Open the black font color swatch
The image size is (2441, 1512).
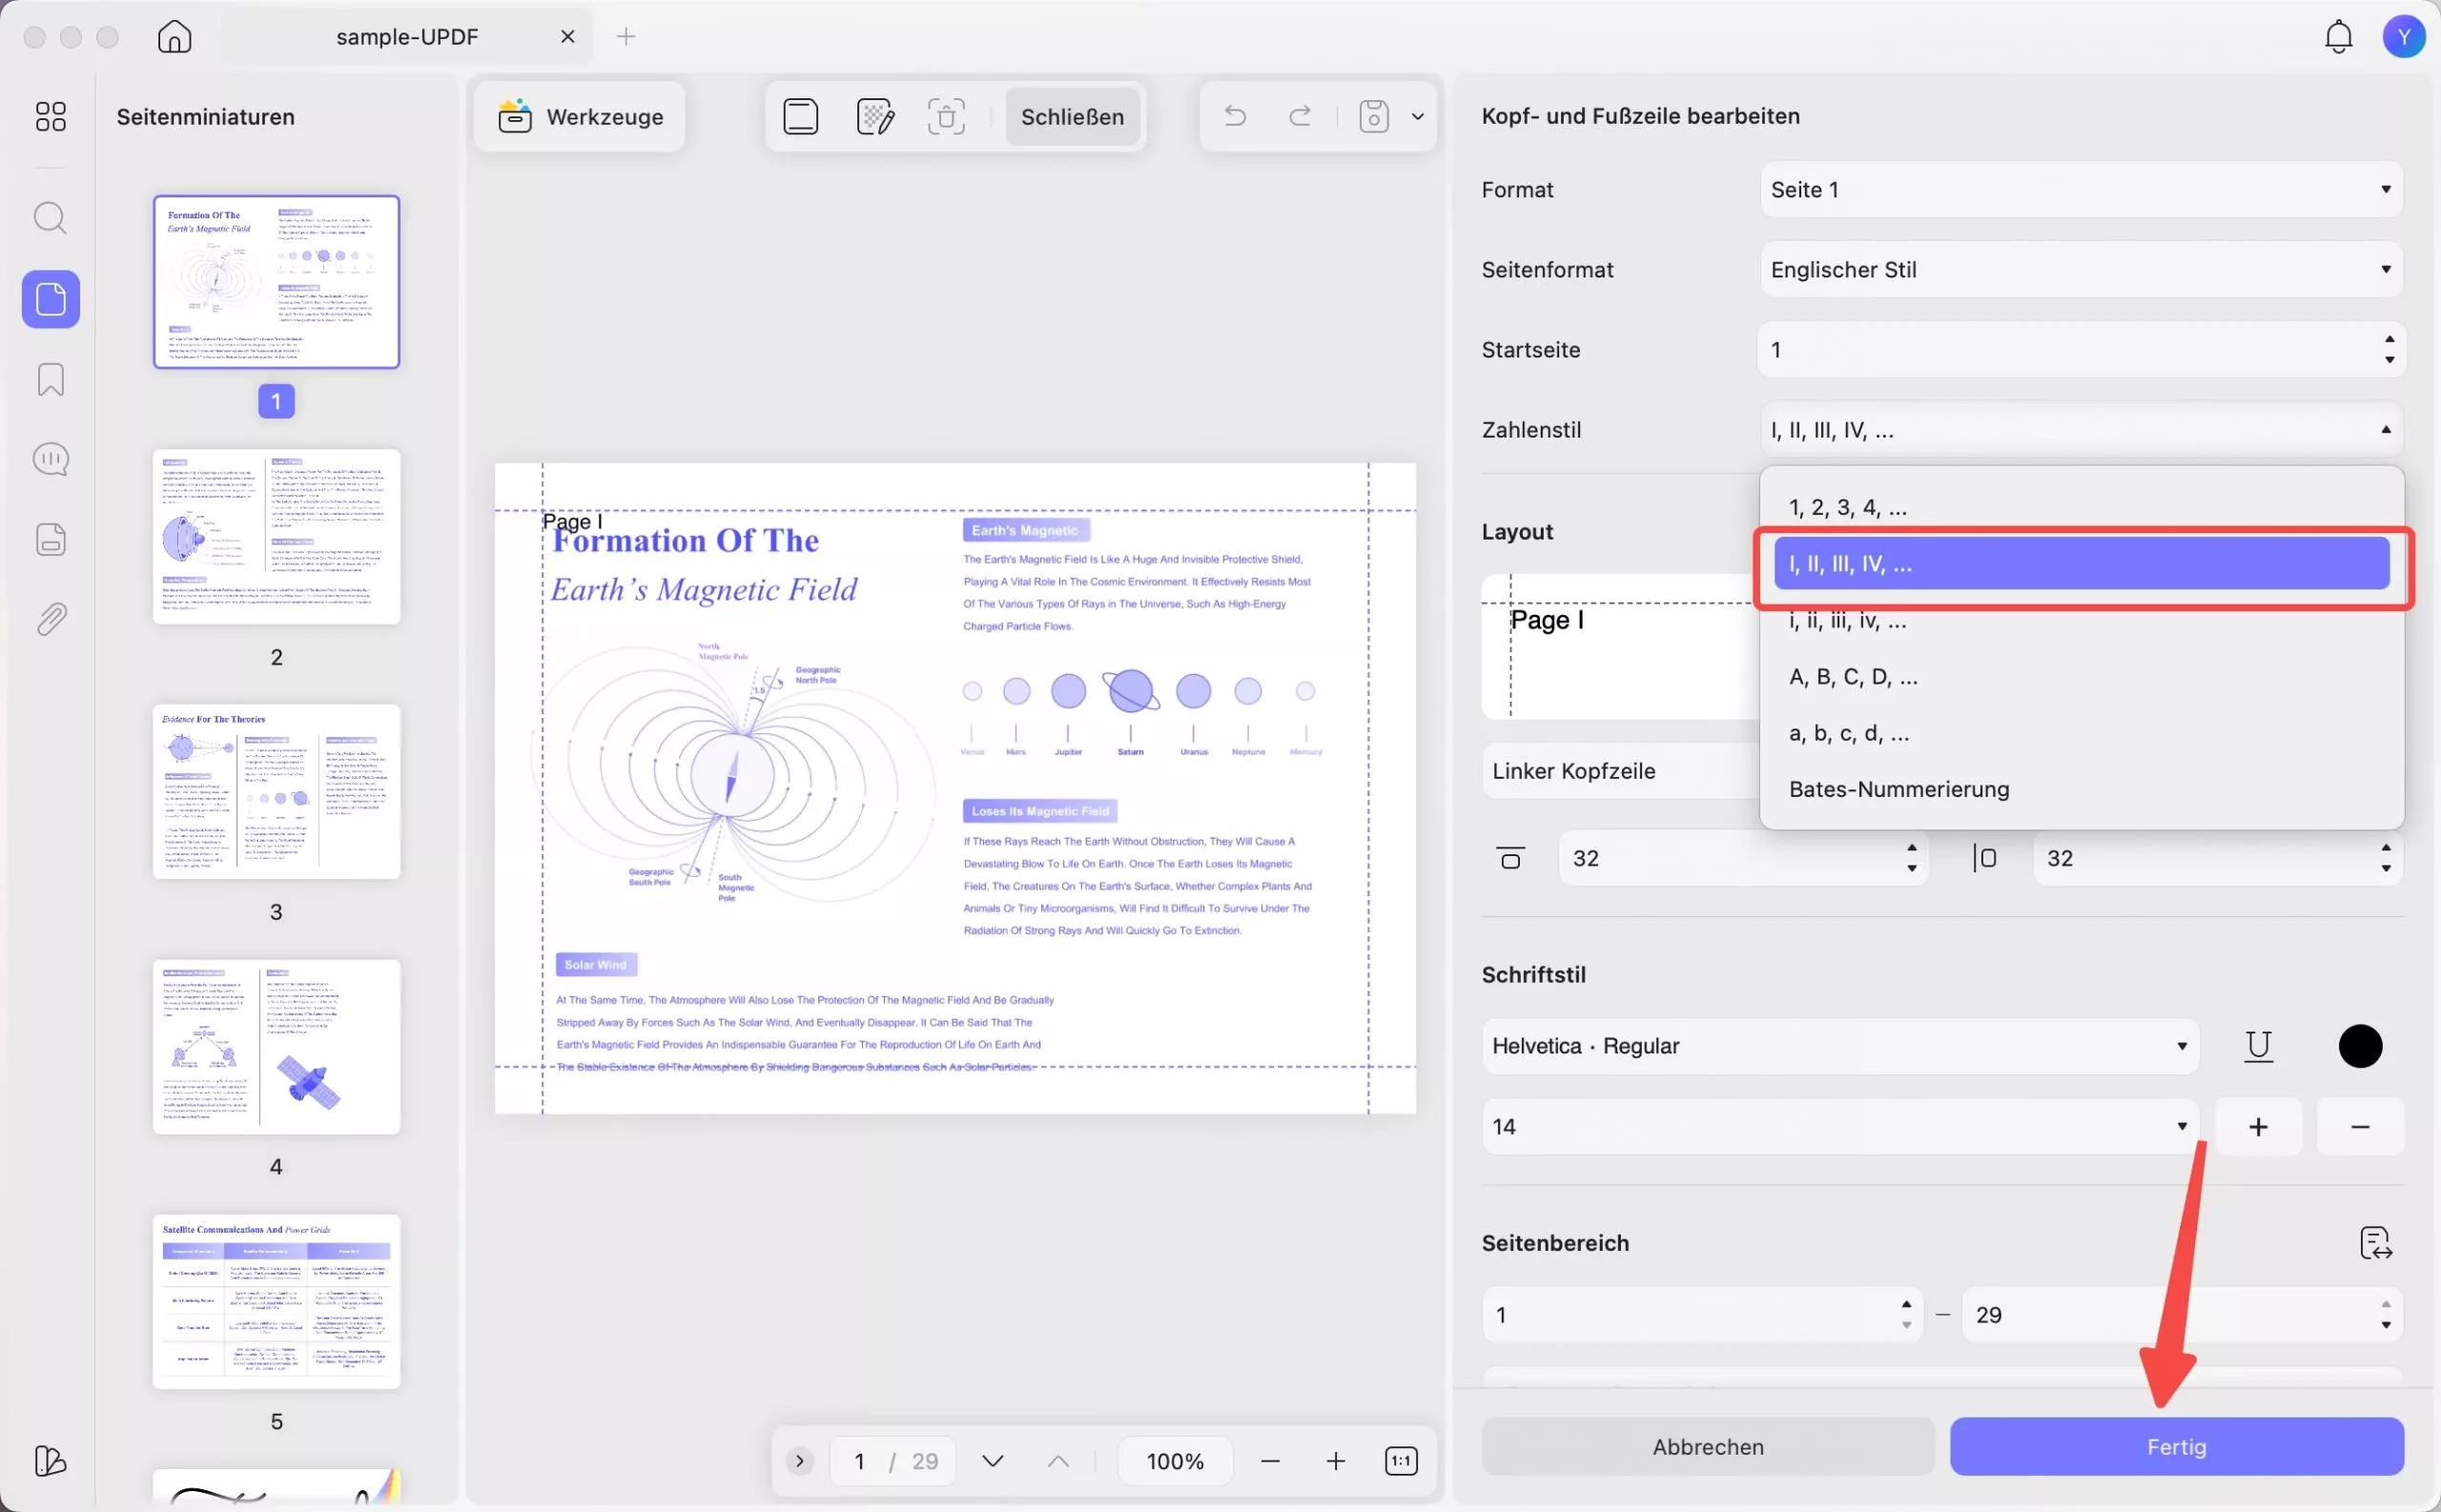coord(2359,1046)
